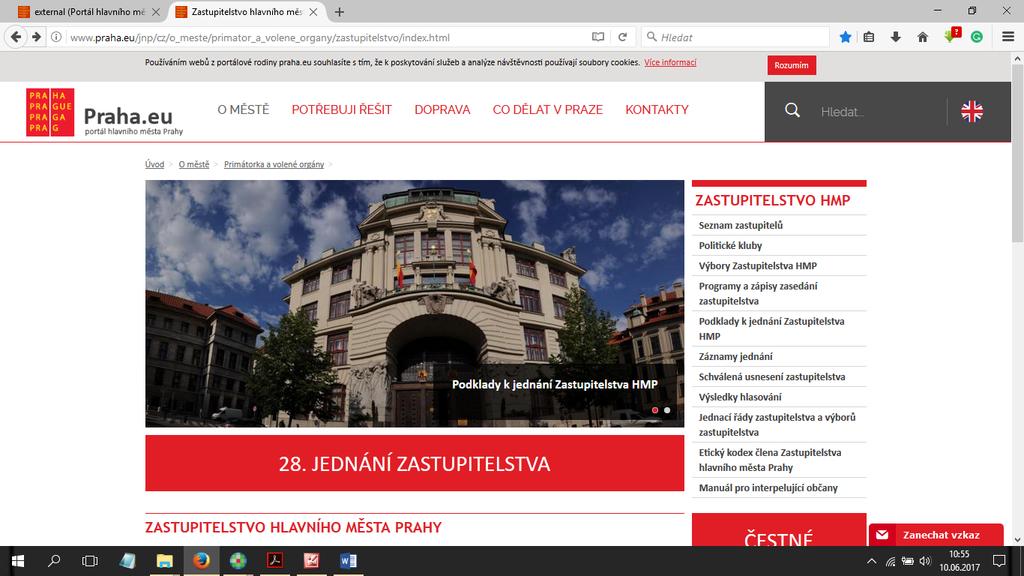Viewport: 1024px width, 576px height.
Task: Open Windows taskbar search
Action: (54, 561)
